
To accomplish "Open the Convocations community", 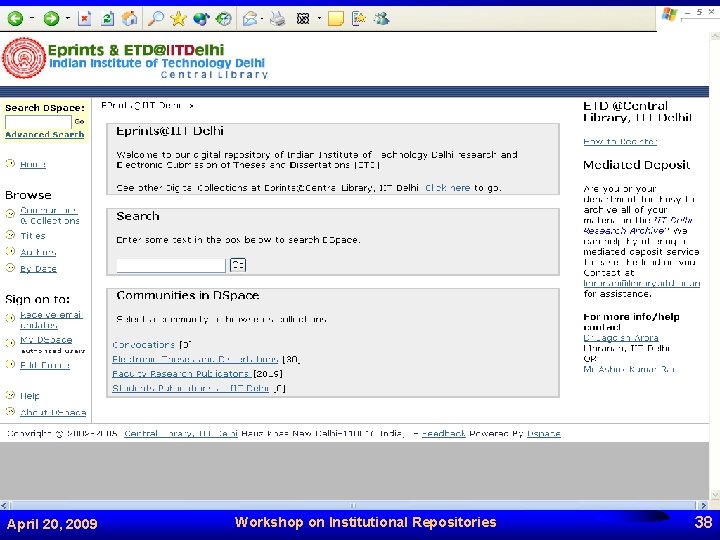I will (x=143, y=344).
